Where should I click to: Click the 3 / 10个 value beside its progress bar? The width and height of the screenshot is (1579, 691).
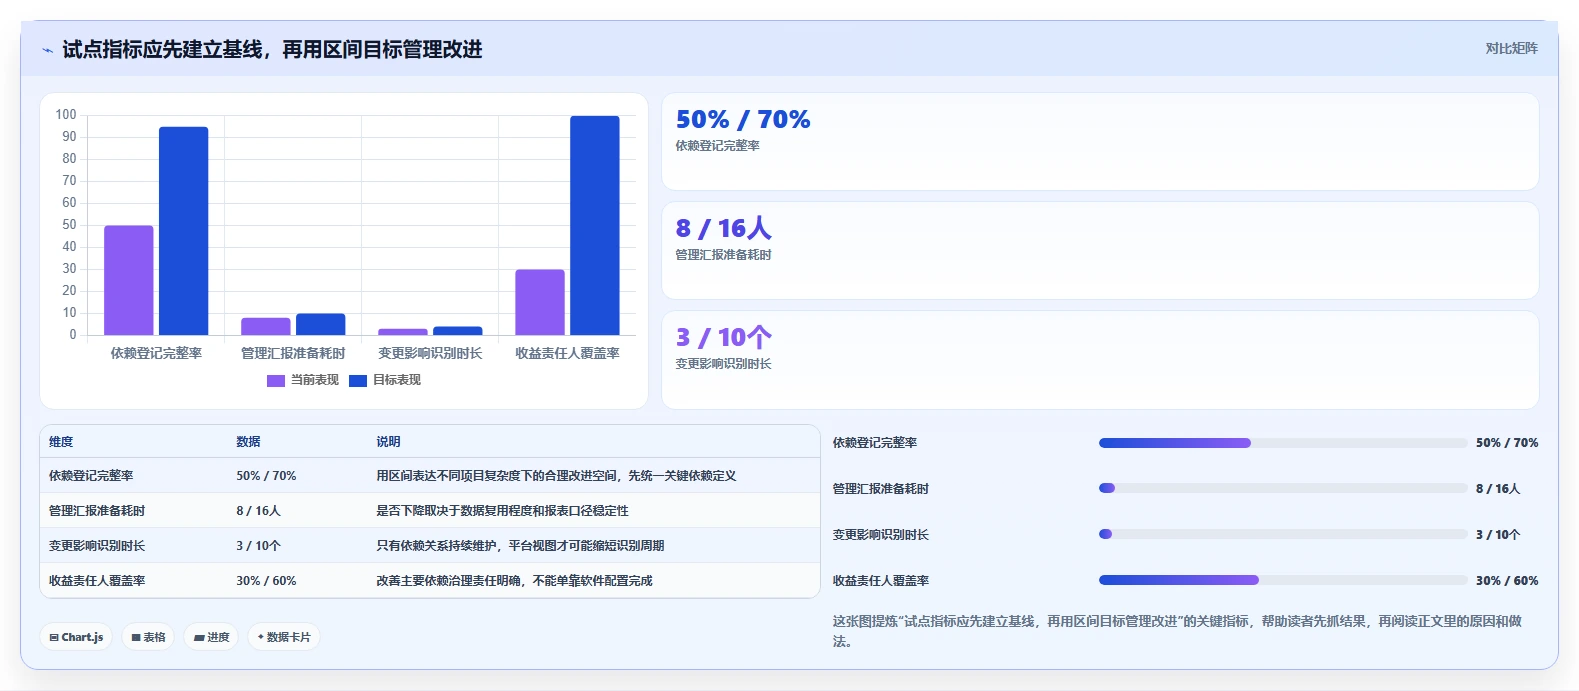pyautogui.click(x=1498, y=535)
